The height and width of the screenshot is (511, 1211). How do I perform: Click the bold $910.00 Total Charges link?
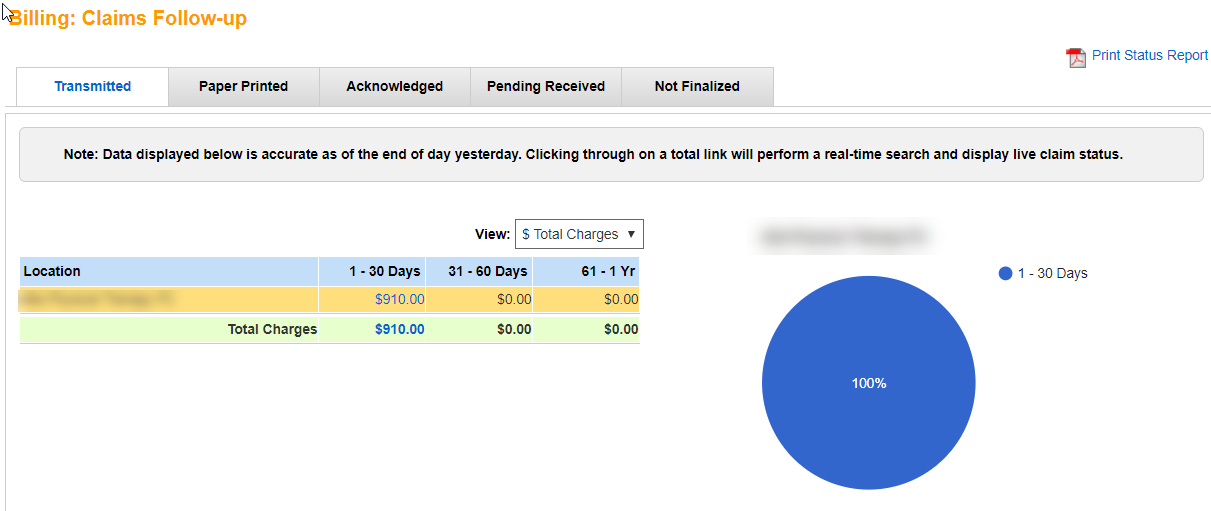[399, 330]
